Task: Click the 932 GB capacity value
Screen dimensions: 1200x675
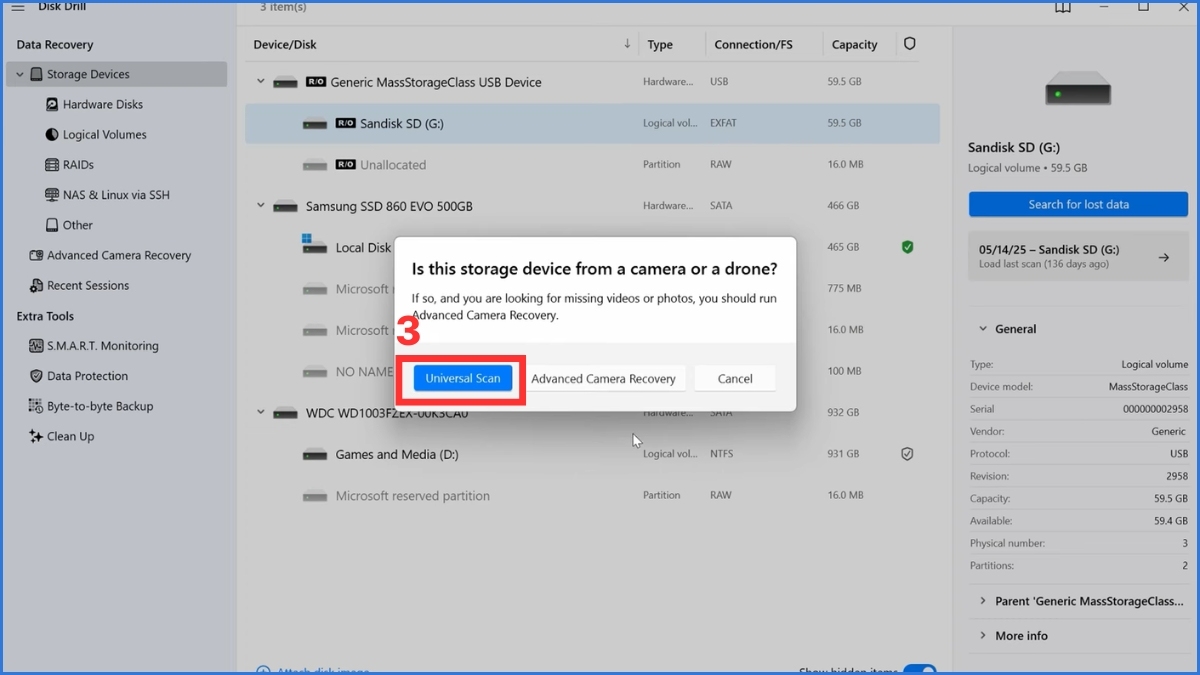Action: (x=845, y=412)
